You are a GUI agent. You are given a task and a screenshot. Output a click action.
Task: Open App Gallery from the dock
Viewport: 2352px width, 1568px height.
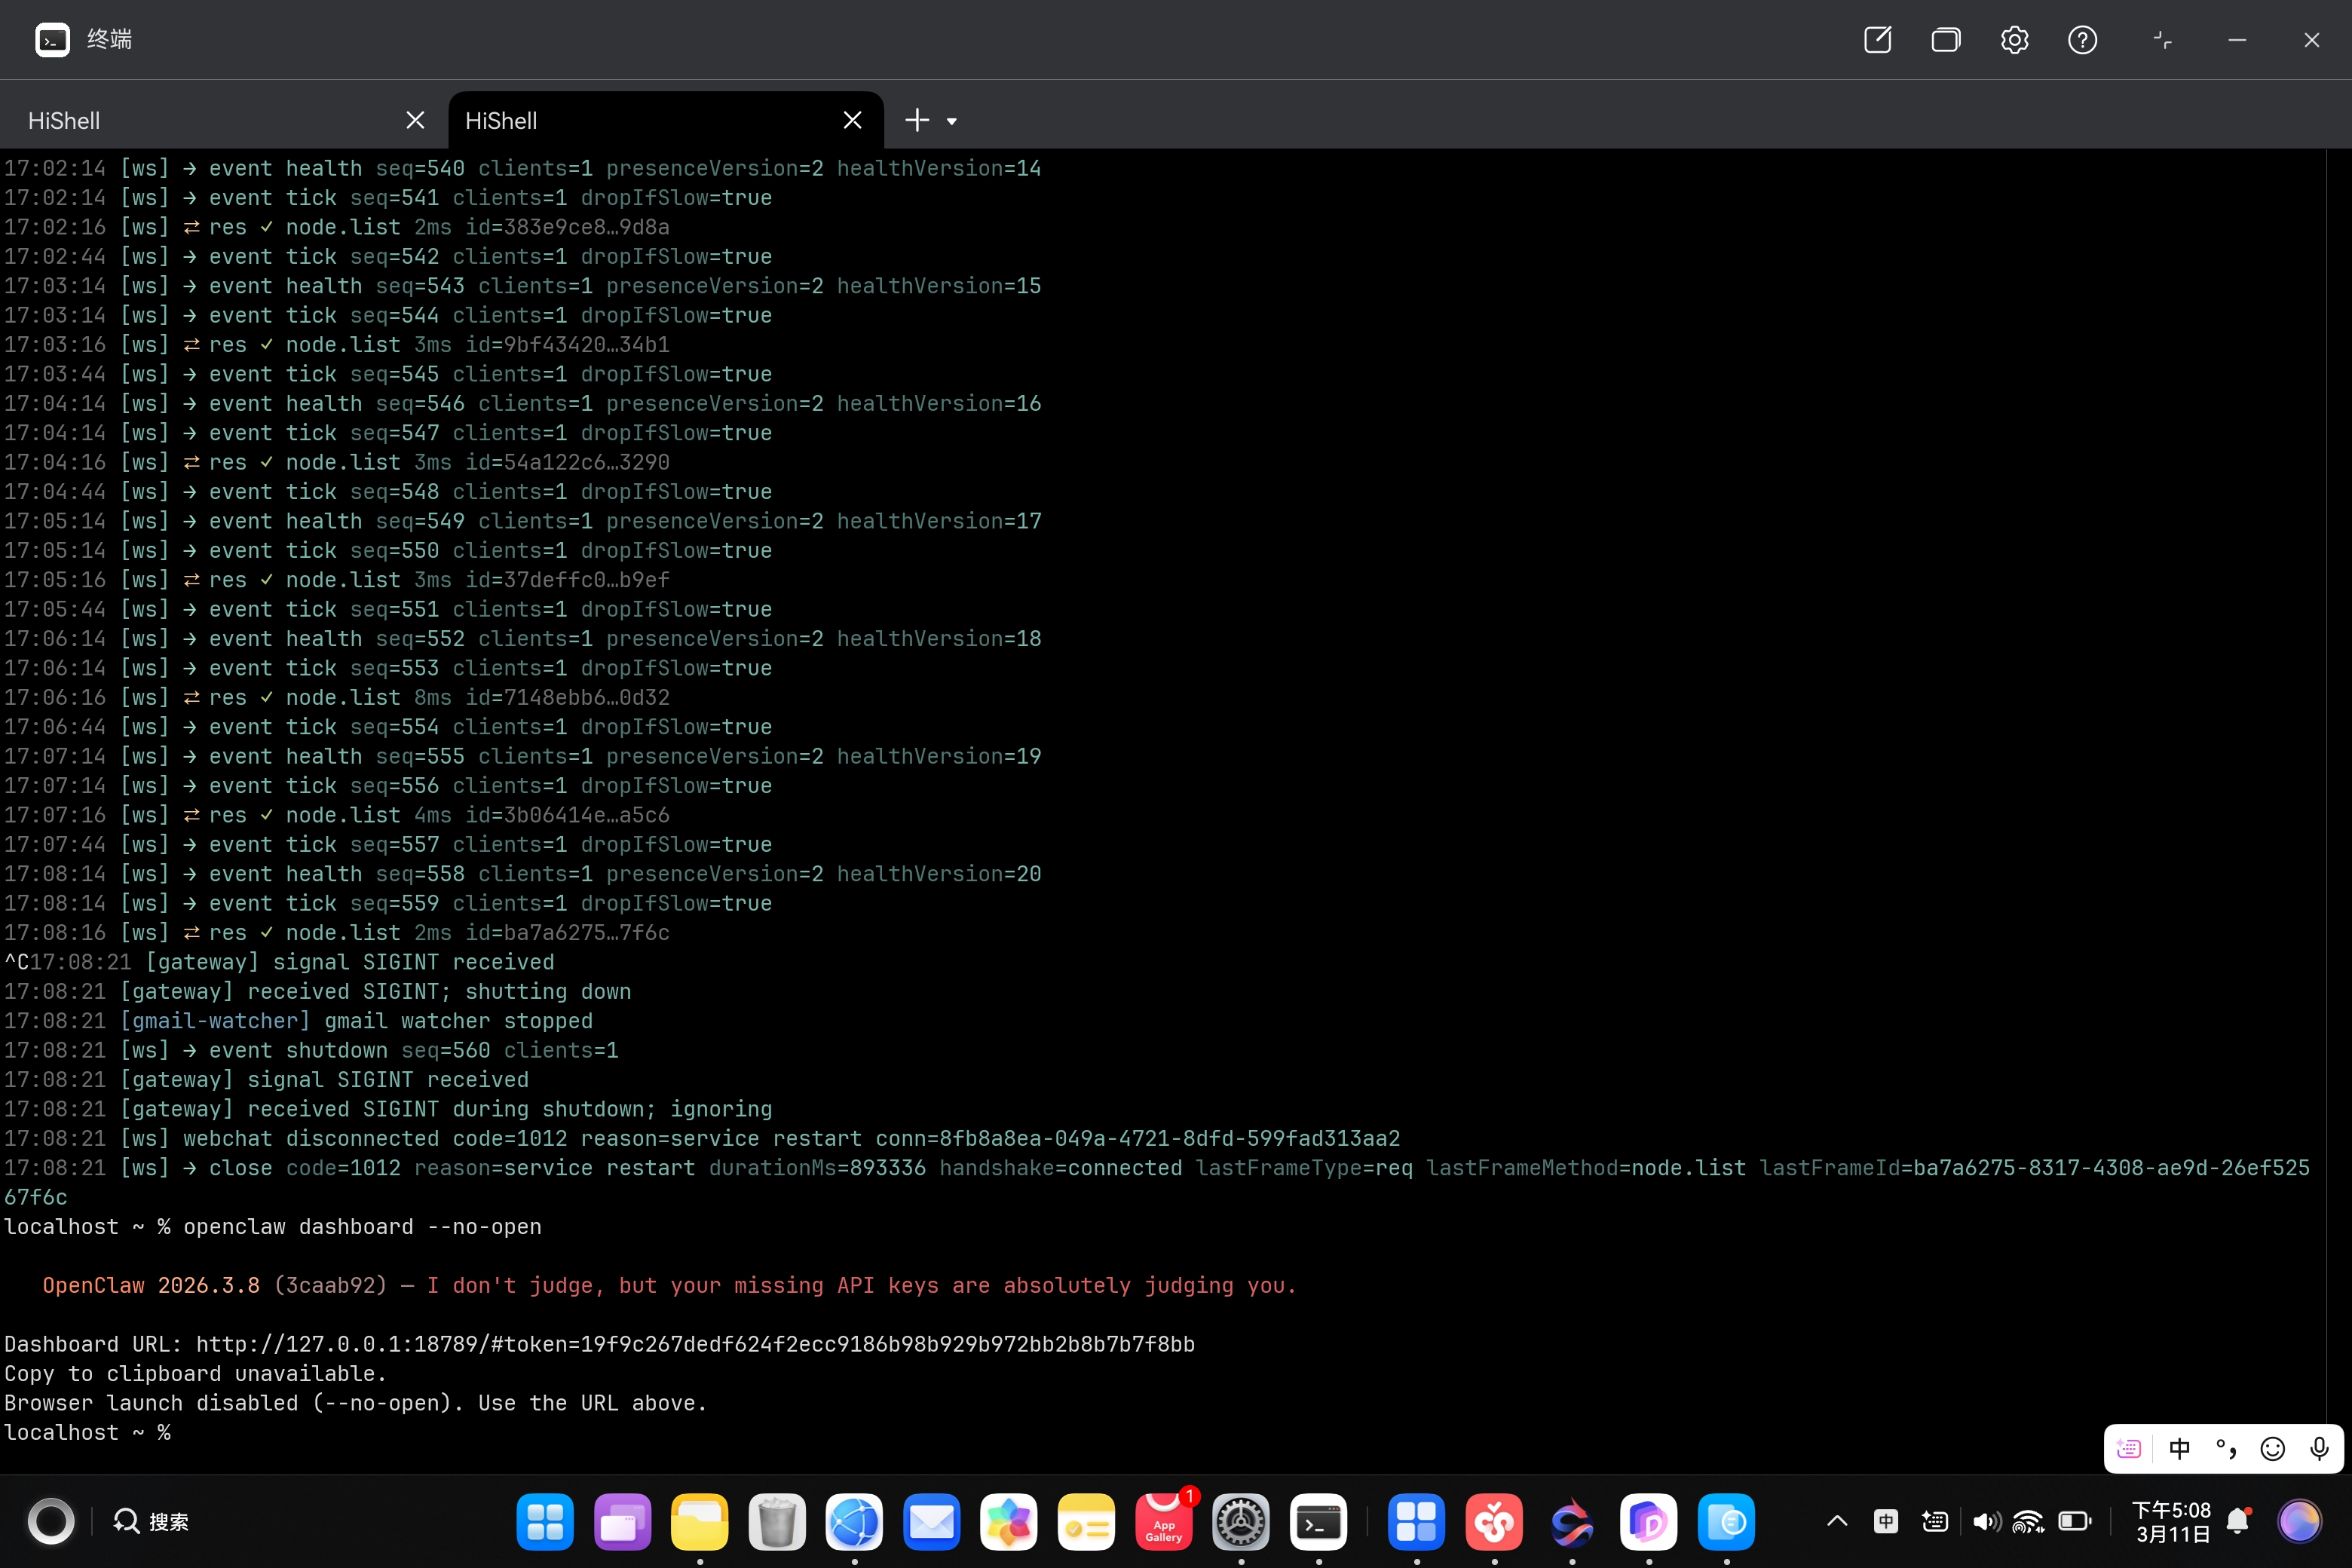pos(1163,1522)
